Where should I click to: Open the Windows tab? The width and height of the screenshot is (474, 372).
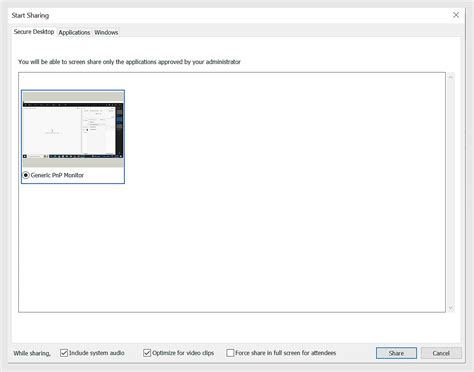pos(106,32)
